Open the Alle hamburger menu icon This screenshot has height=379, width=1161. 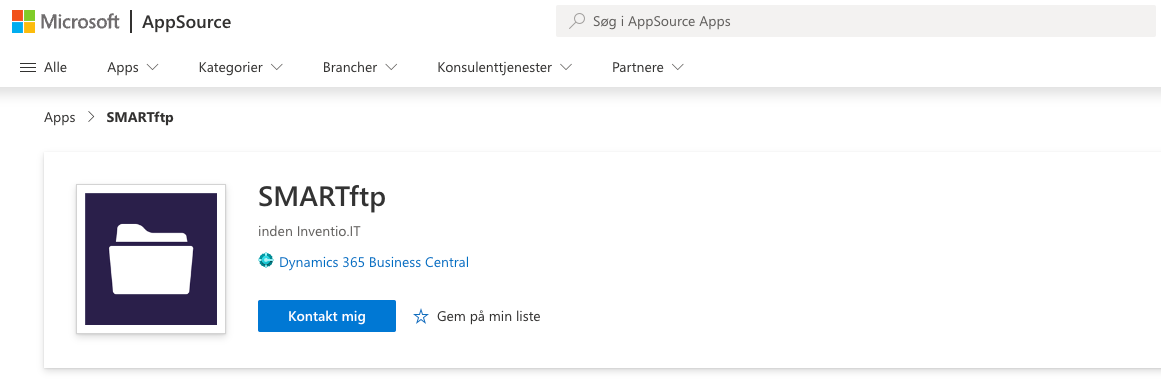pos(28,67)
